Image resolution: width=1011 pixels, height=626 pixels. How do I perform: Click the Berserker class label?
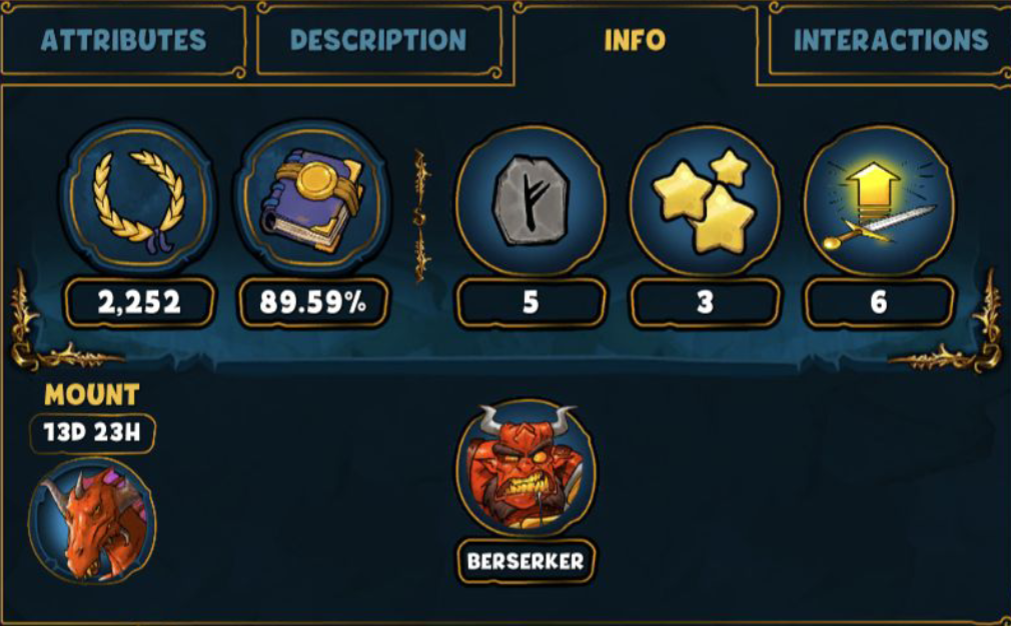click(525, 562)
